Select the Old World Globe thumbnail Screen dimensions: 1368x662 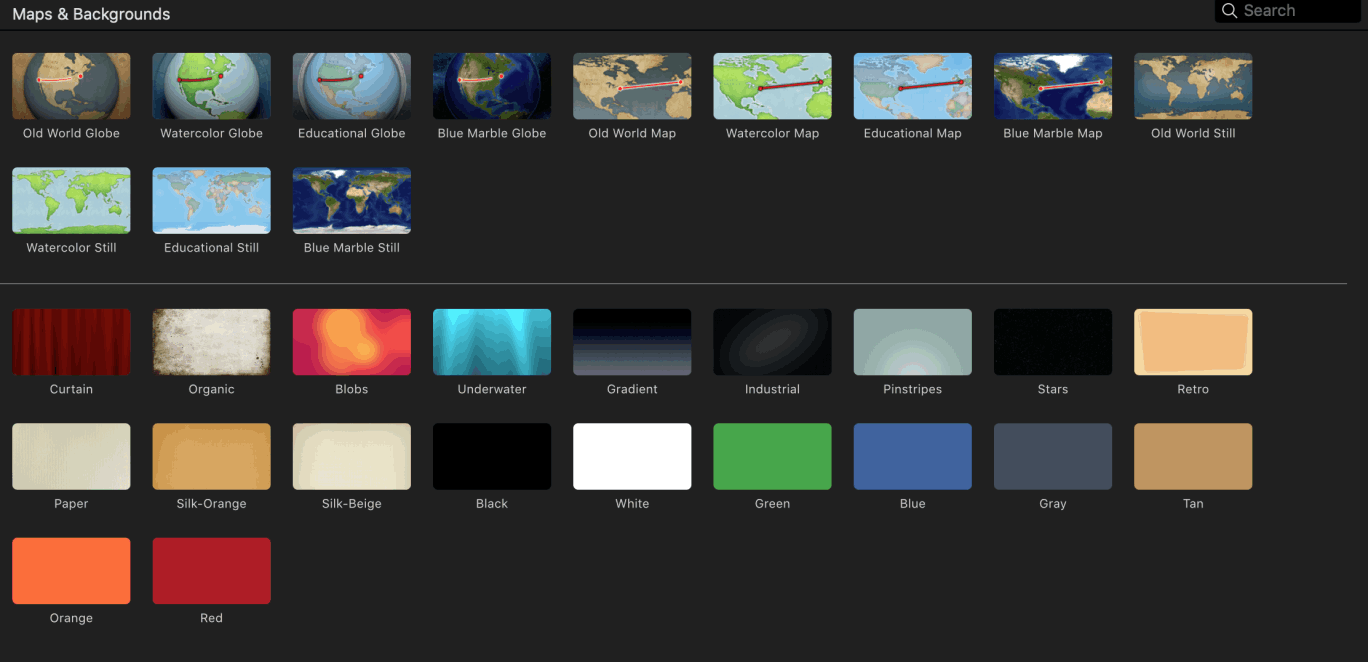pyautogui.click(x=71, y=86)
